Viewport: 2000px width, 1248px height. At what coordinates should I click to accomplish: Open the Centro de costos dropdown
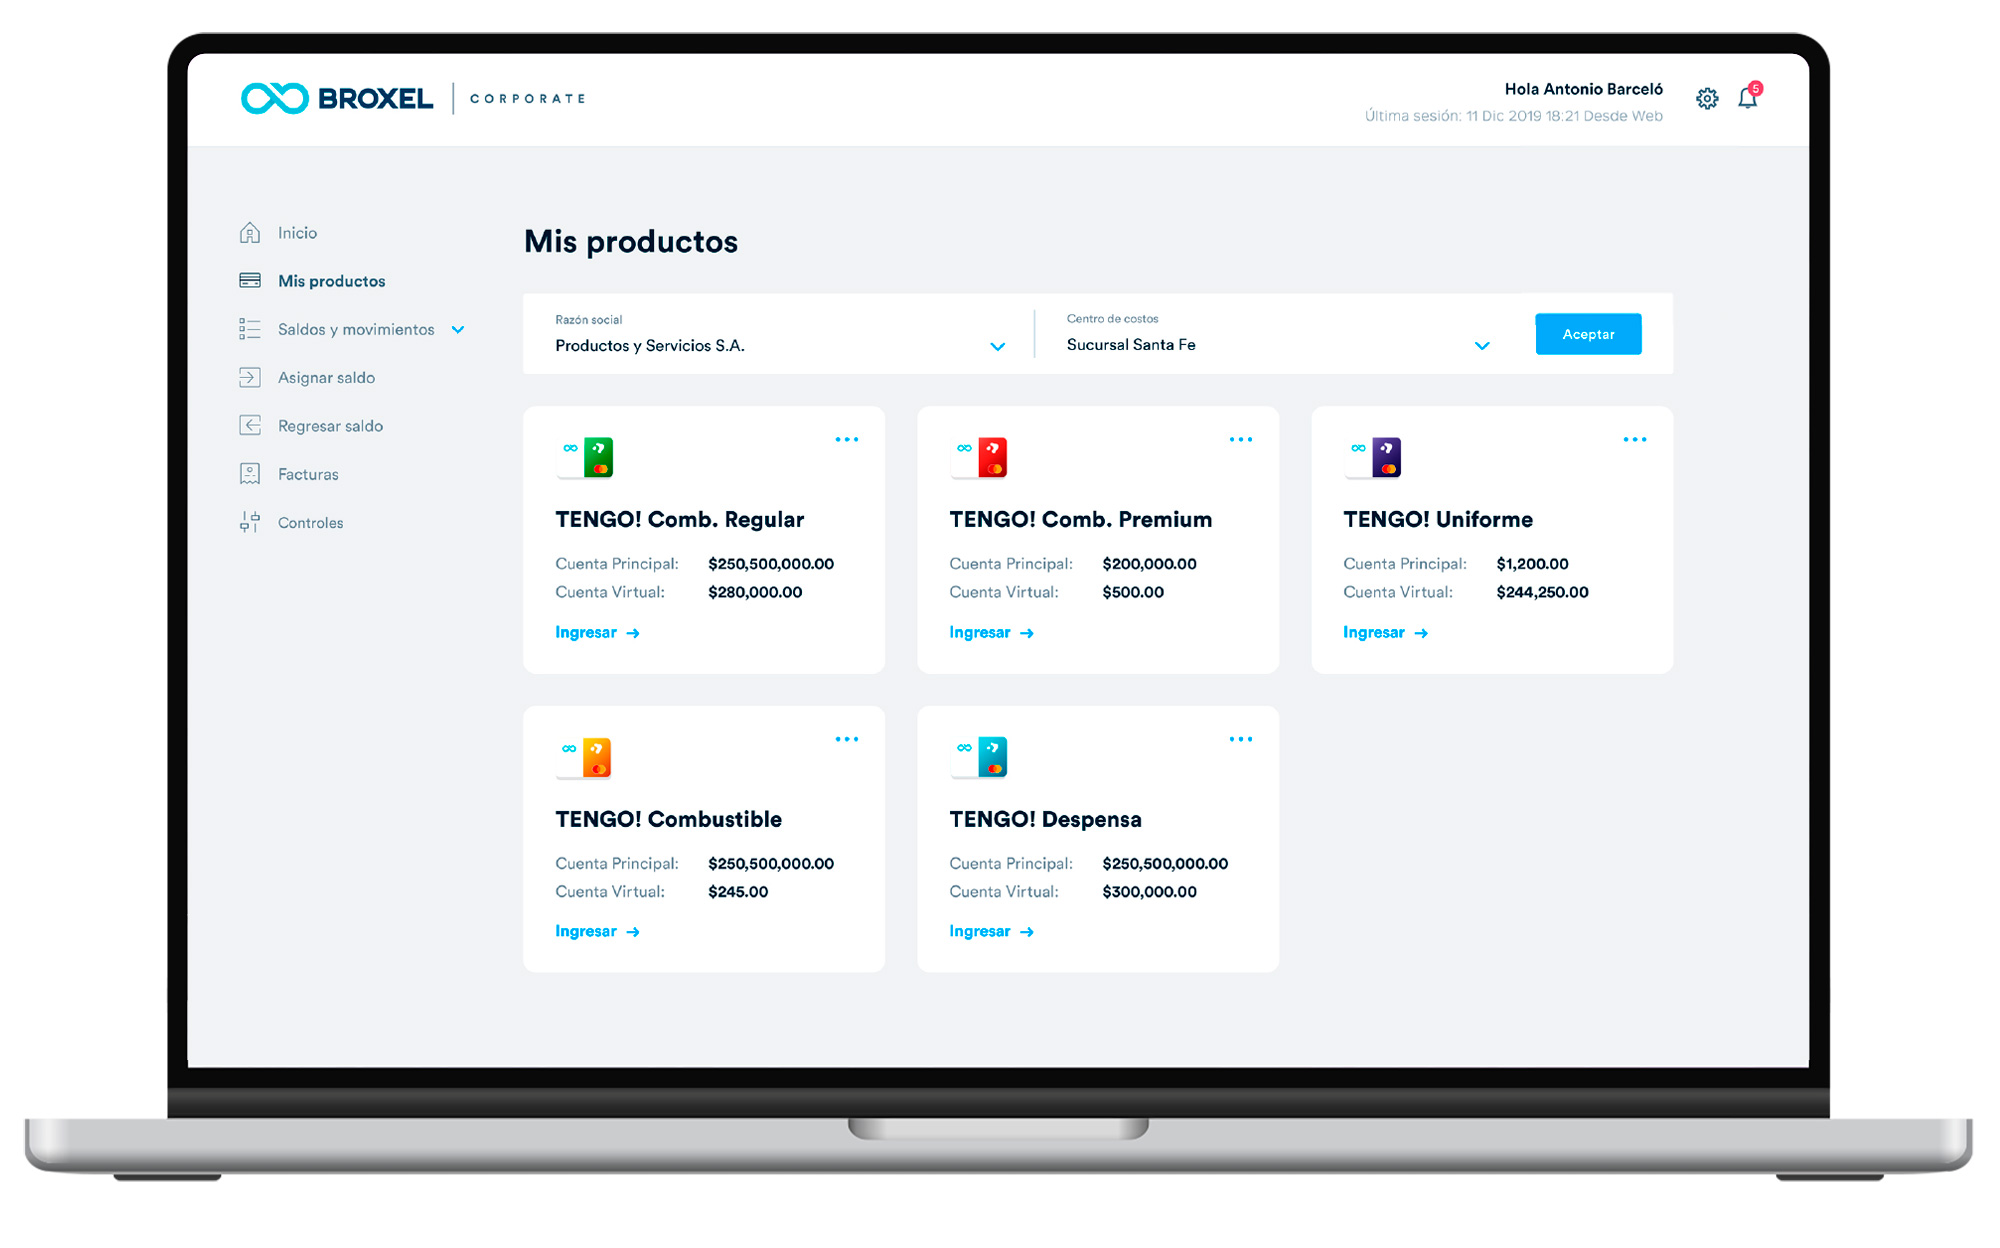[x=1278, y=334]
